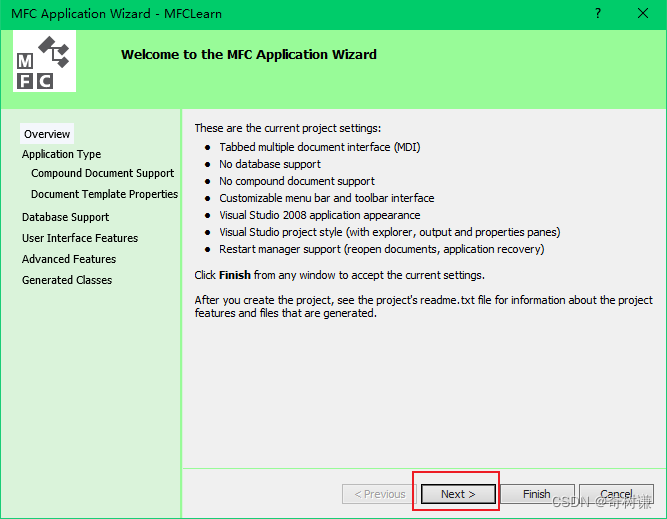Click the disabled < Previous button
667x519 pixels.
pyautogui.click(x=380, y=494)
